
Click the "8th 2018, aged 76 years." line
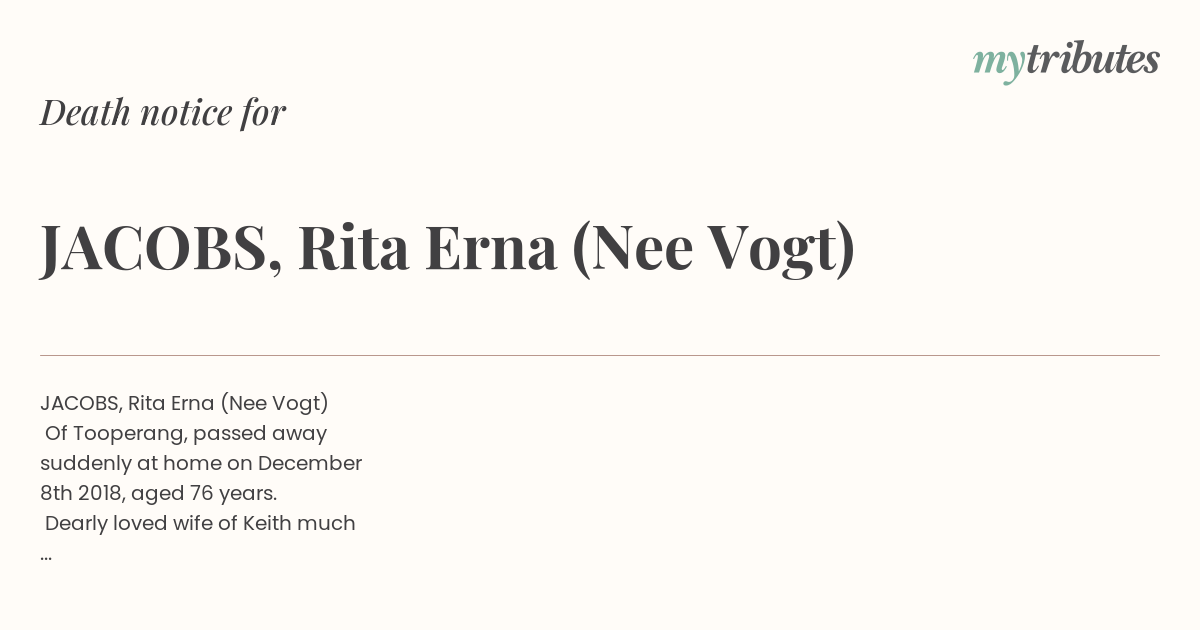(x=158, y=494)
